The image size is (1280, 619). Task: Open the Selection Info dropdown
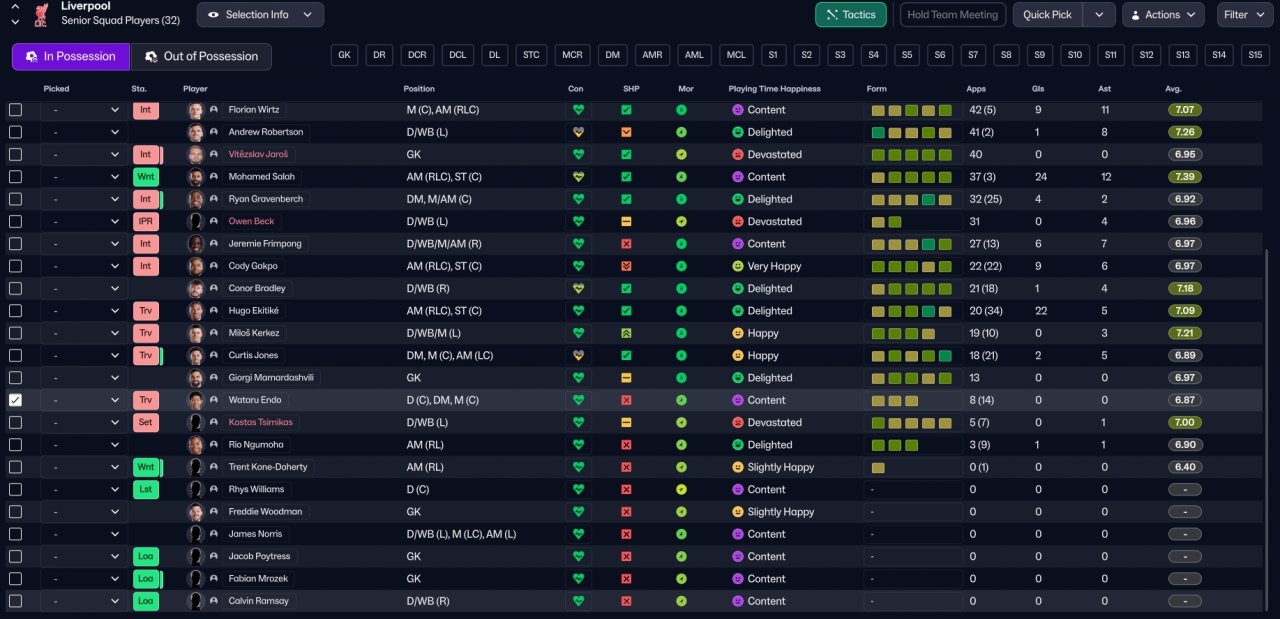point(260,15)
